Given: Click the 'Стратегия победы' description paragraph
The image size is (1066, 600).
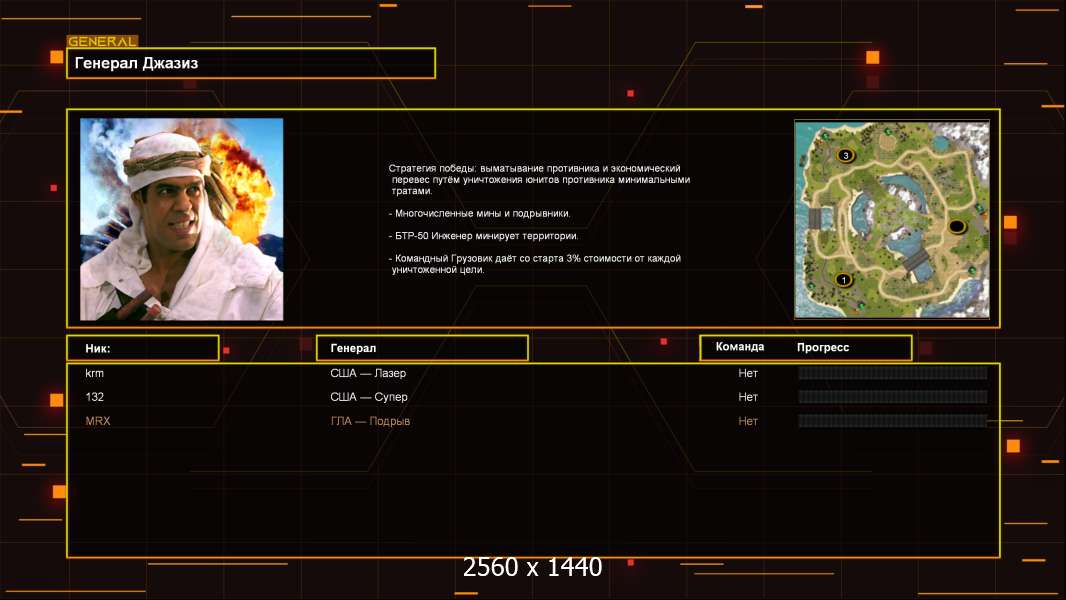Looking at the screenshot, I should (539, 179).
